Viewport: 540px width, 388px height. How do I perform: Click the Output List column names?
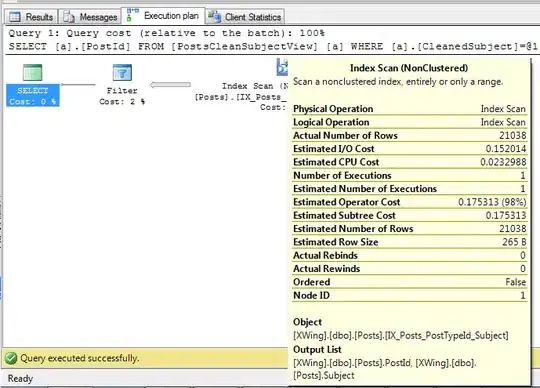tap(385, 369)
